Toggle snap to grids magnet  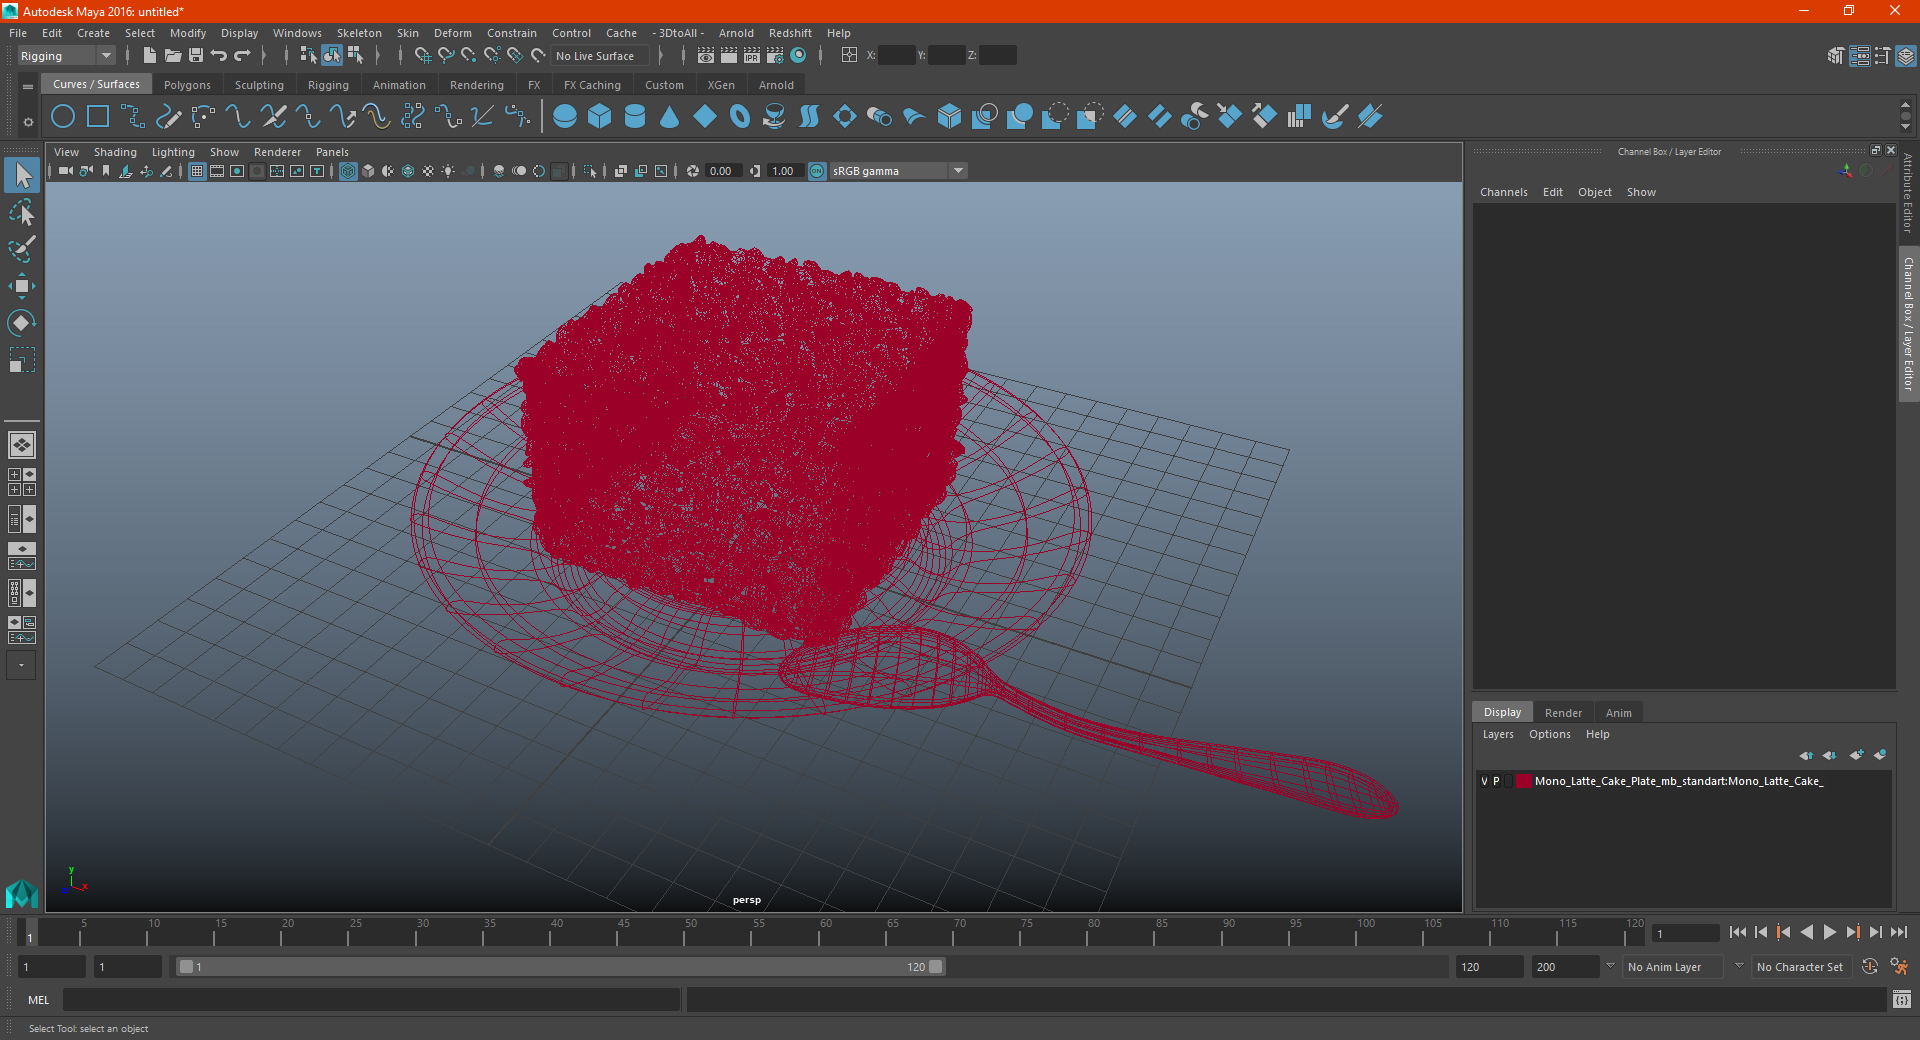(422, 56)
